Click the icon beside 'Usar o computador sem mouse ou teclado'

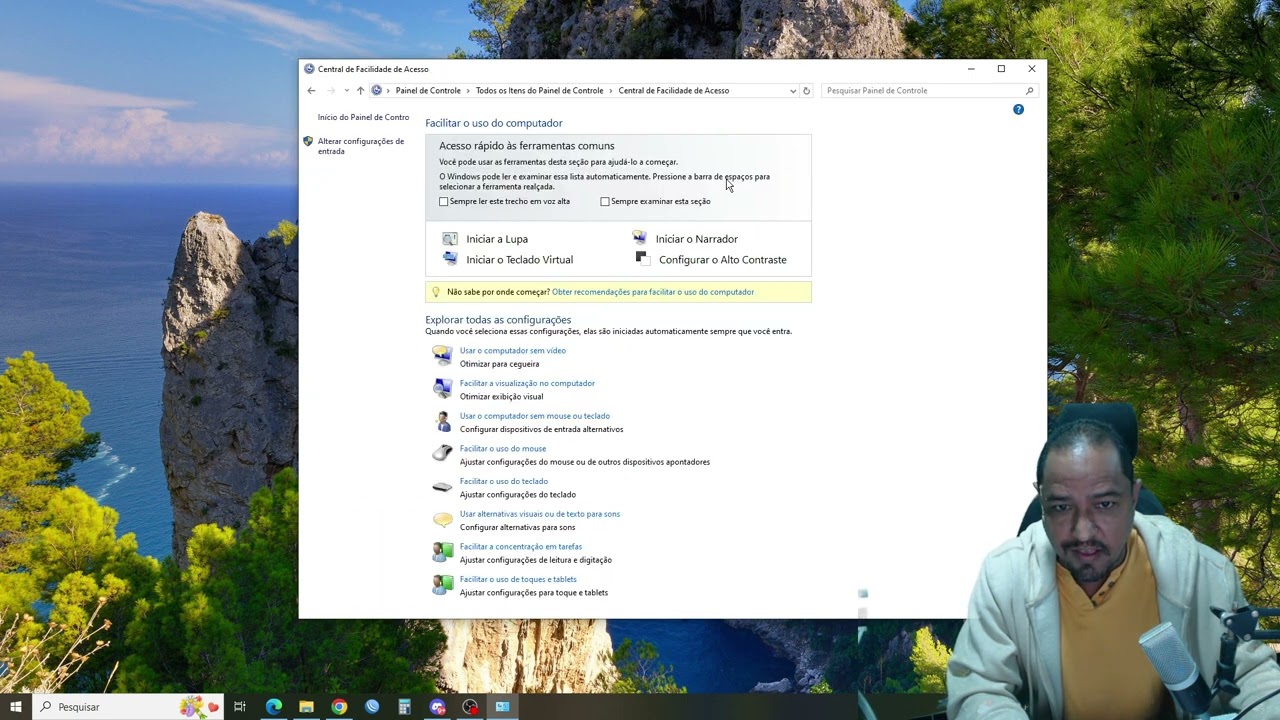(442, 422)
